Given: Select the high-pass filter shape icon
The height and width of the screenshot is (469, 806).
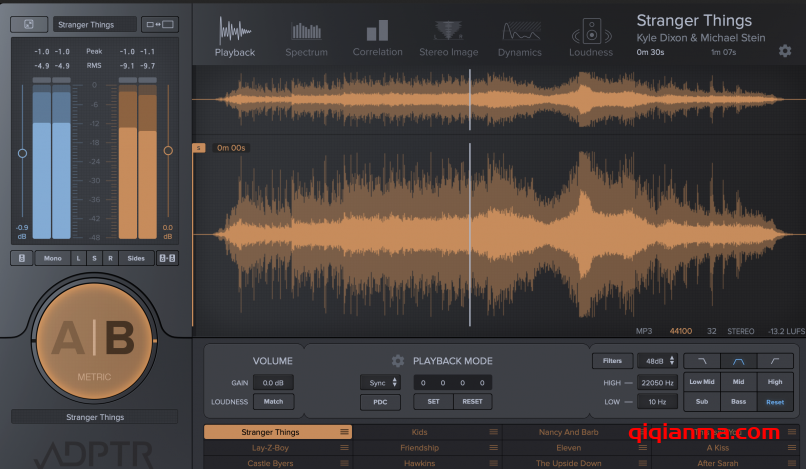Looking at the screenshot, I should pos(775,361).
